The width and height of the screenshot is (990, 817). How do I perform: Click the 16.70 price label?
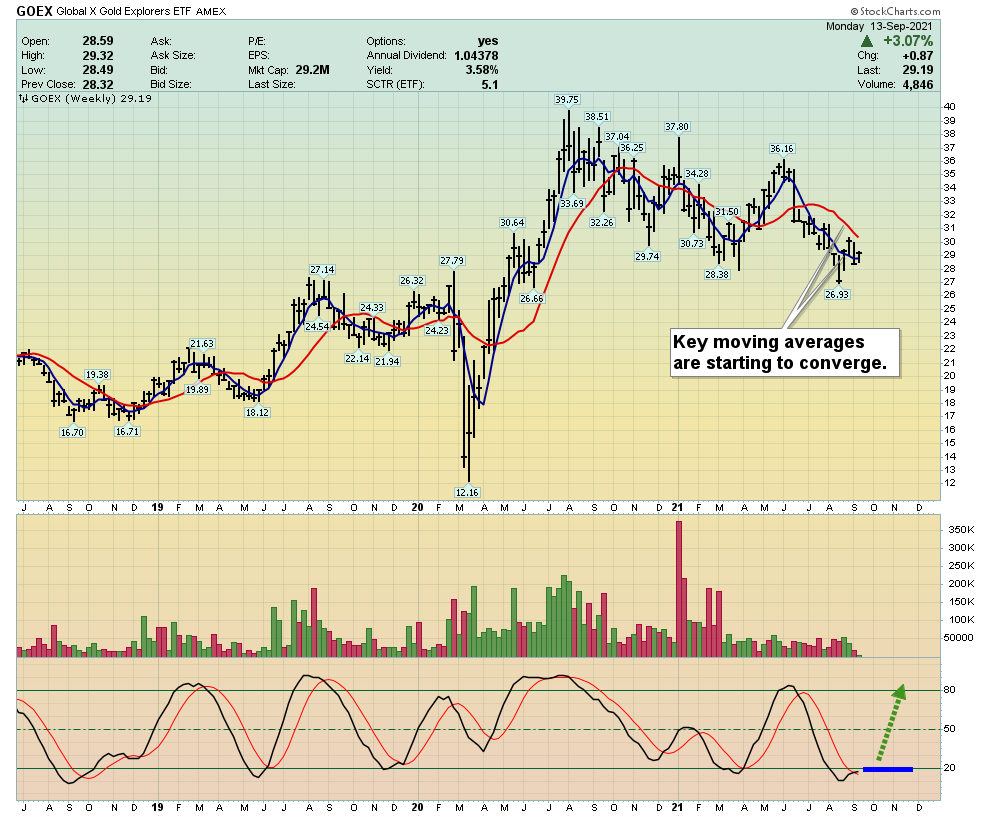(x=72, y=433)
